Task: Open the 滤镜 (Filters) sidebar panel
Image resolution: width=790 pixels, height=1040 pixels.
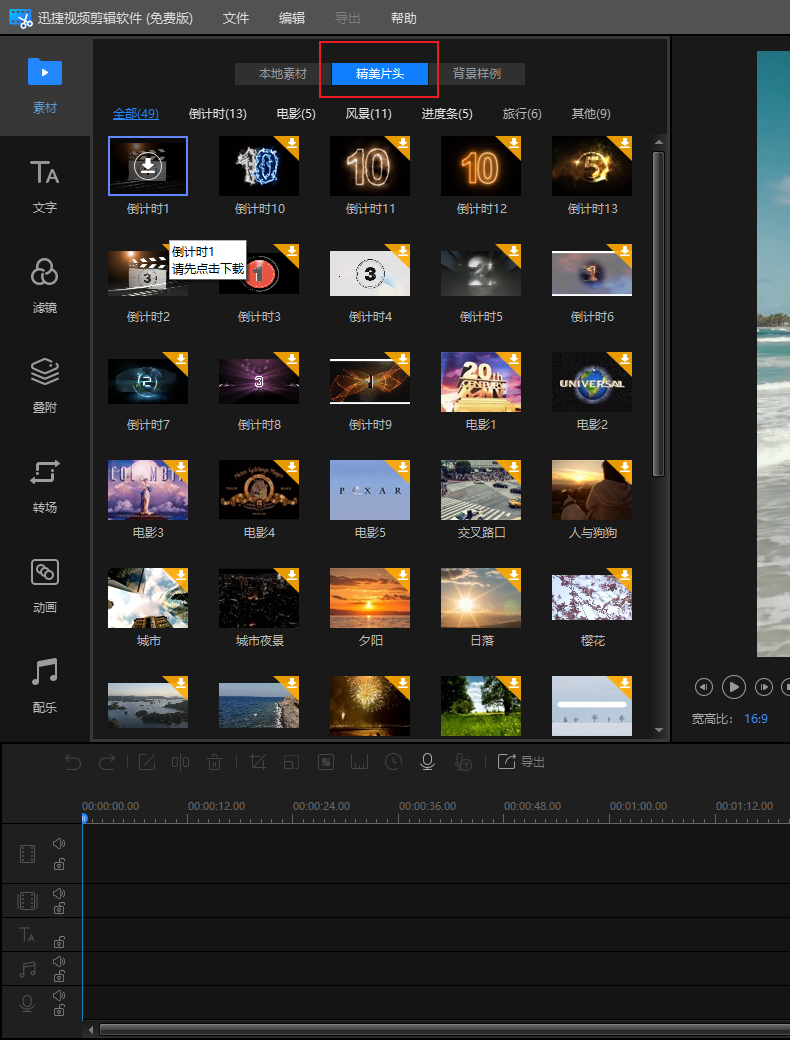Action: click(x=44, y=284)
